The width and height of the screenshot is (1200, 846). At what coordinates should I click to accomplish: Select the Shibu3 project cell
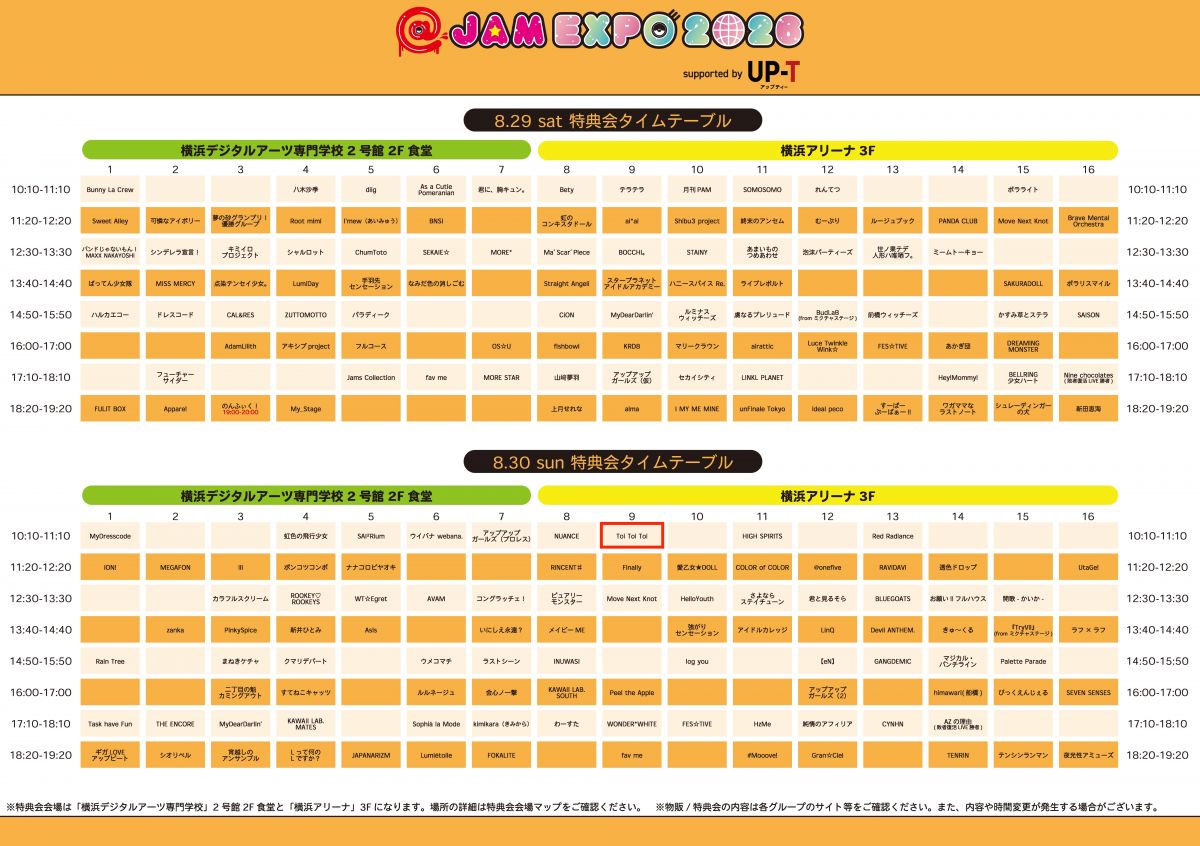click(x=697, y=221)
